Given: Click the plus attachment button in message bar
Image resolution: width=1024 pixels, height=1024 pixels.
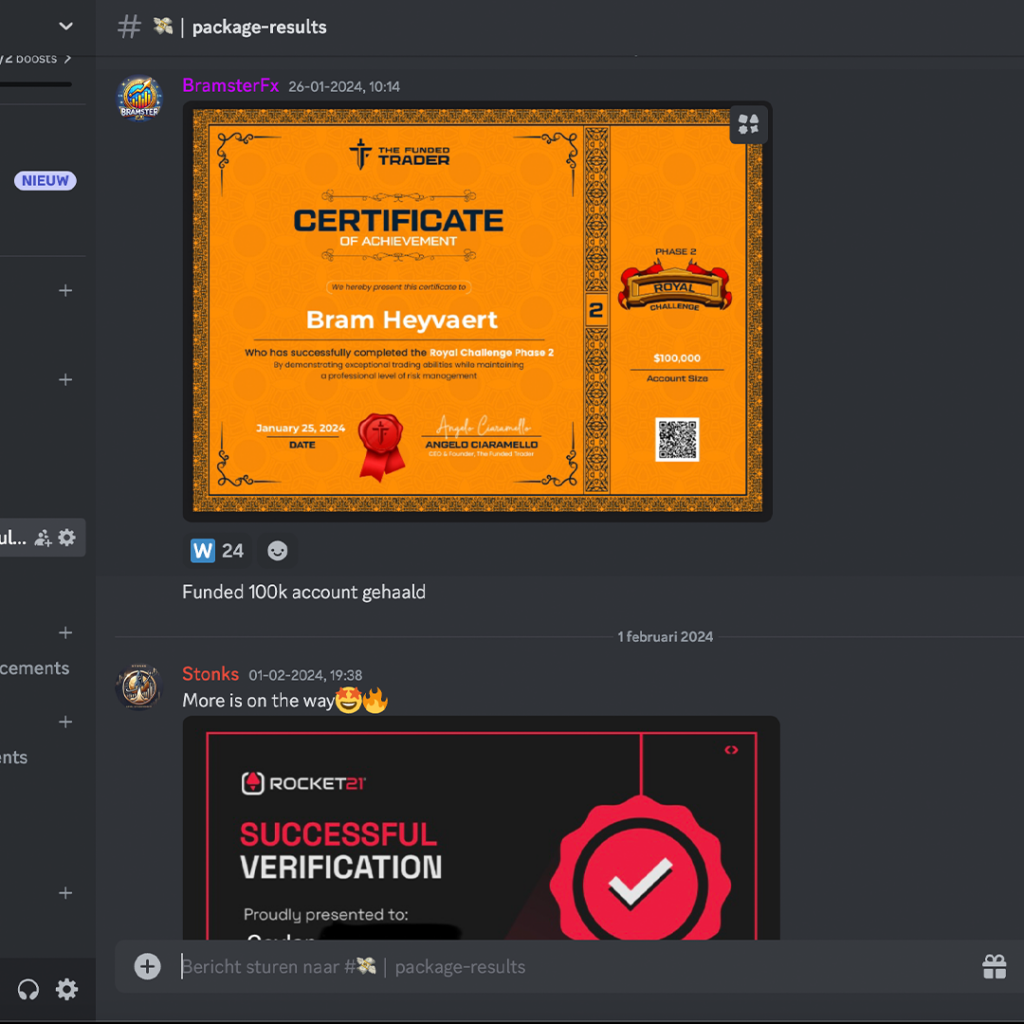Looking at the screenshot, I should coord(148,967).
